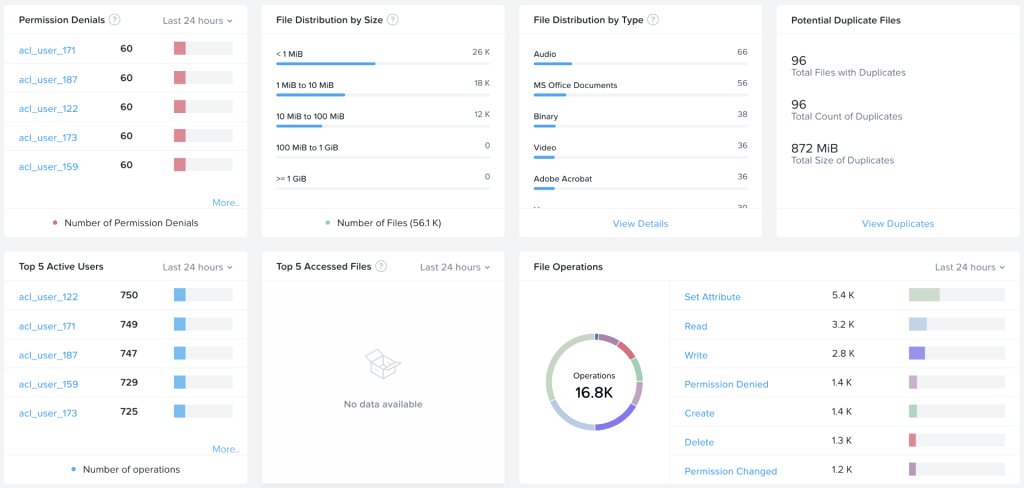Click the empty box No data icon
1024x488 pixels.
point(382,365)
